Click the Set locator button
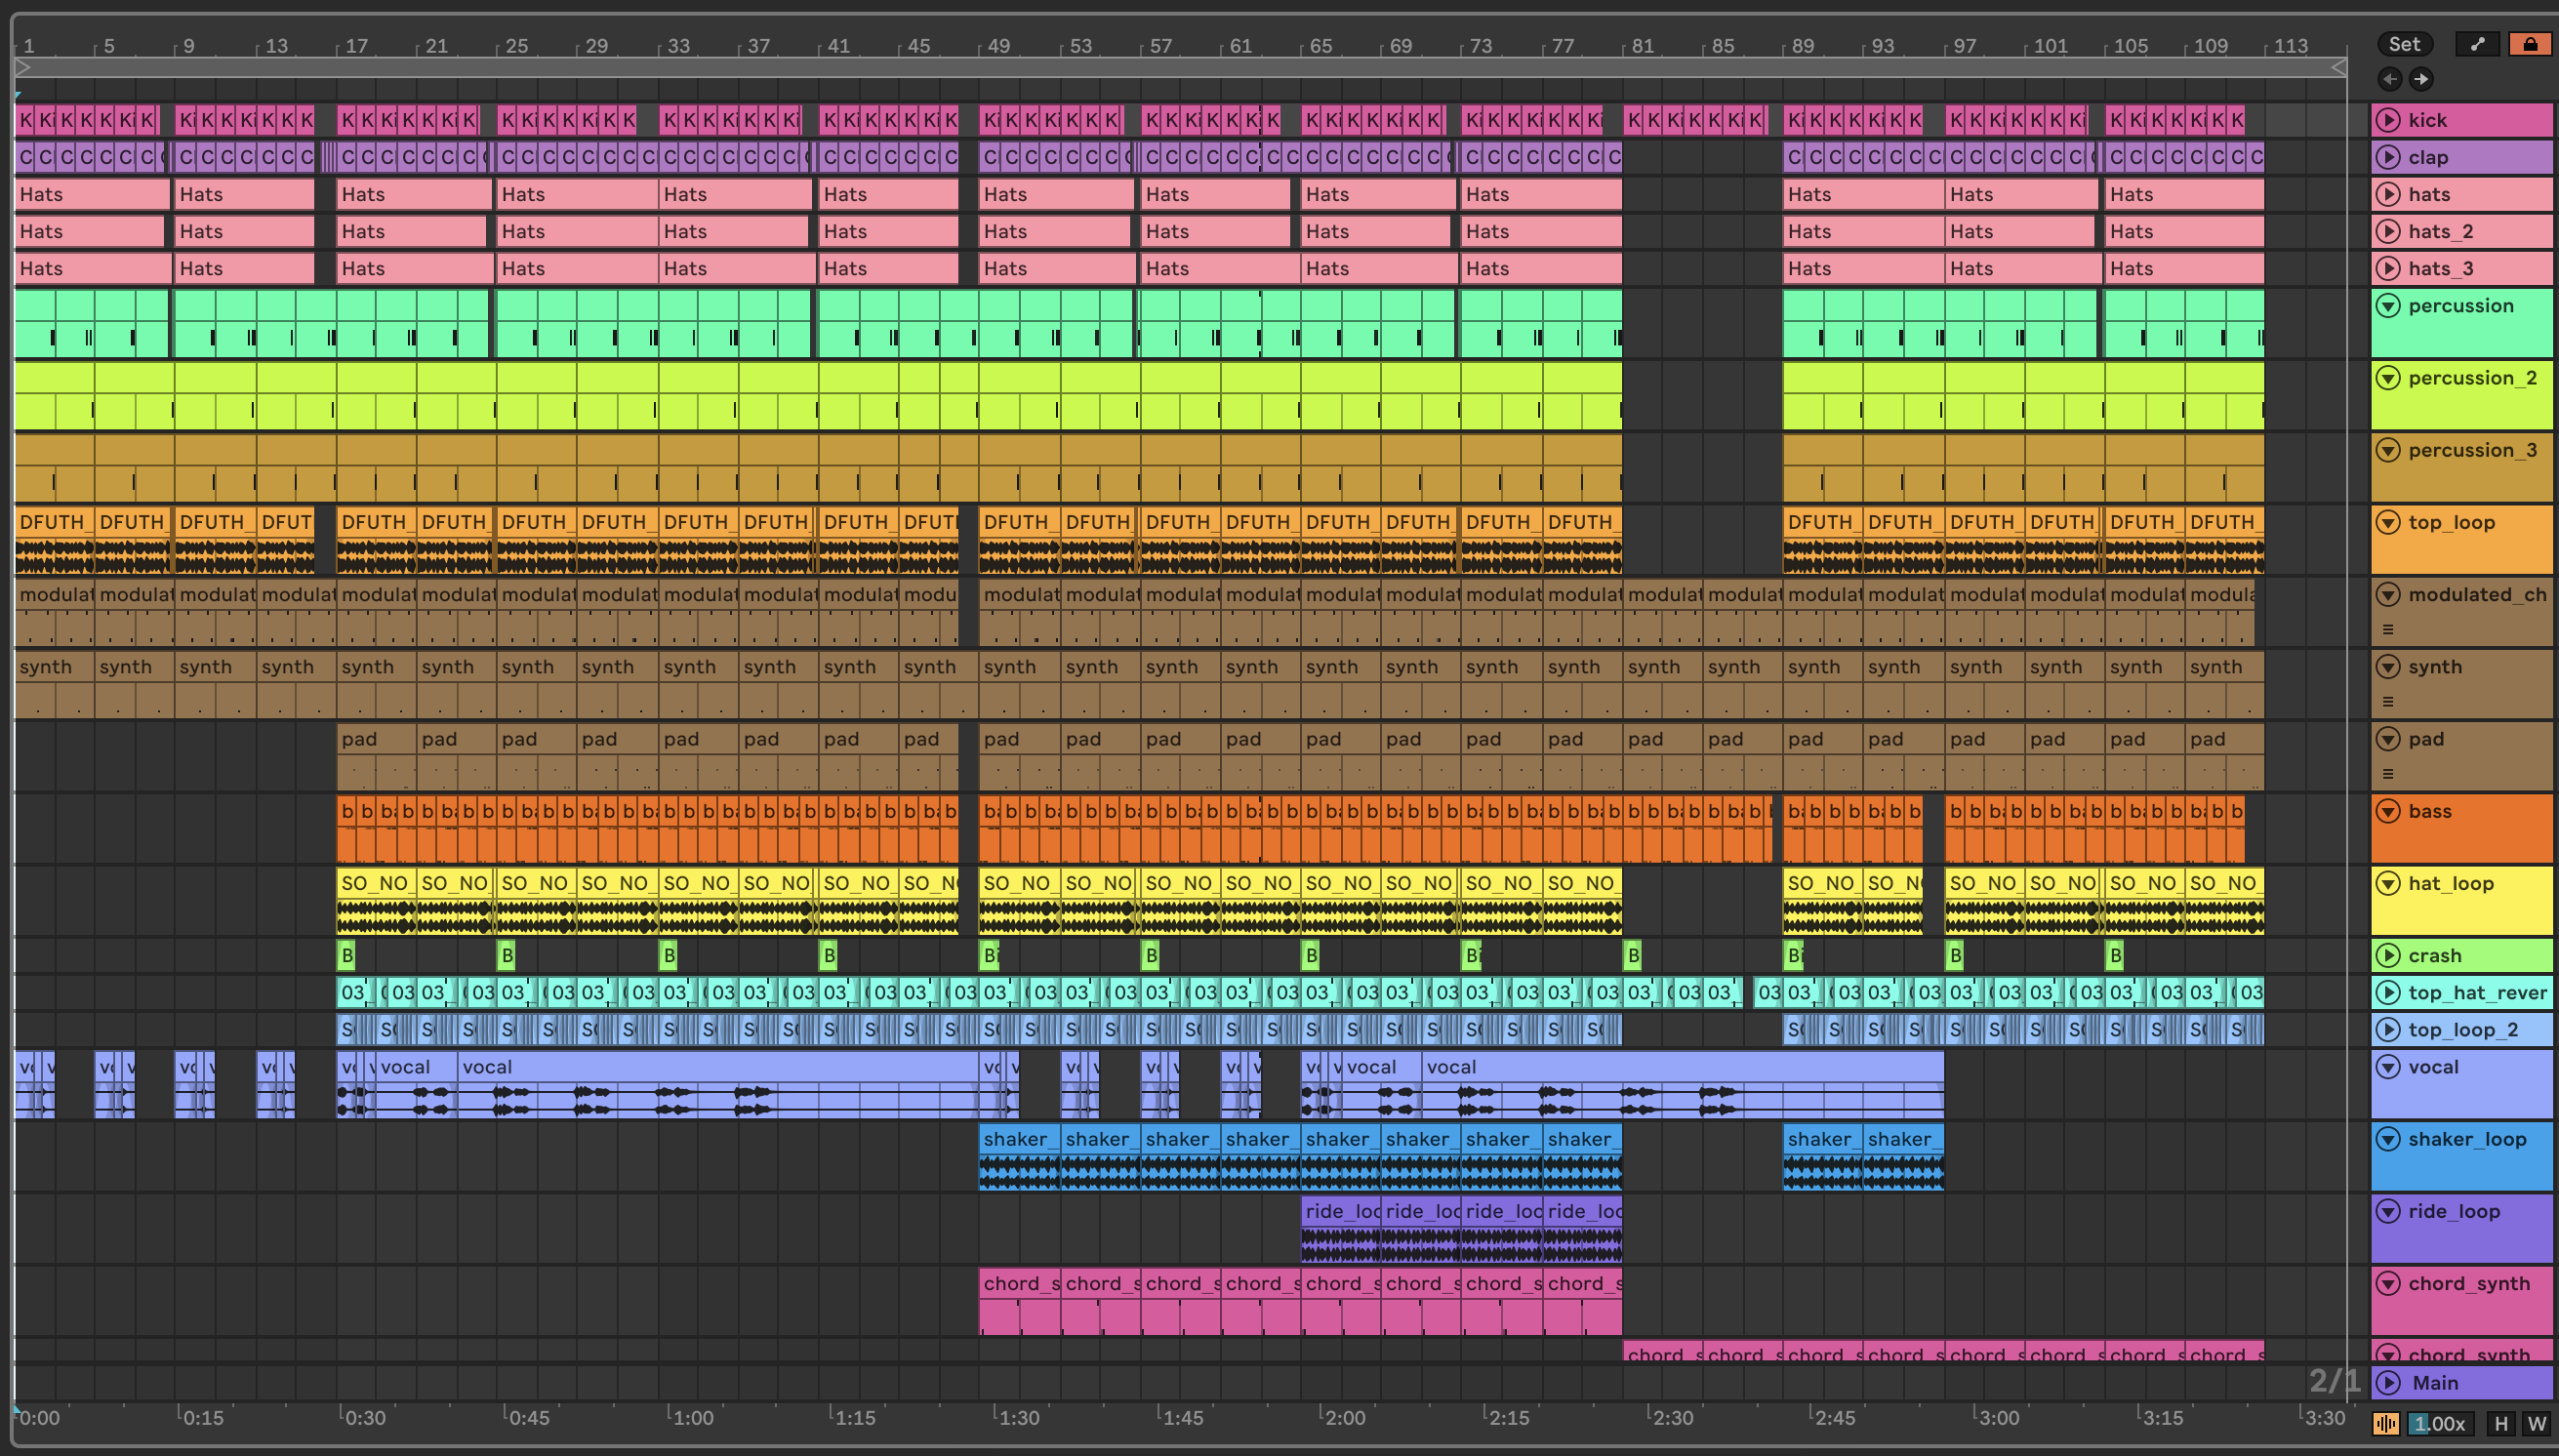 (2404, 44)
